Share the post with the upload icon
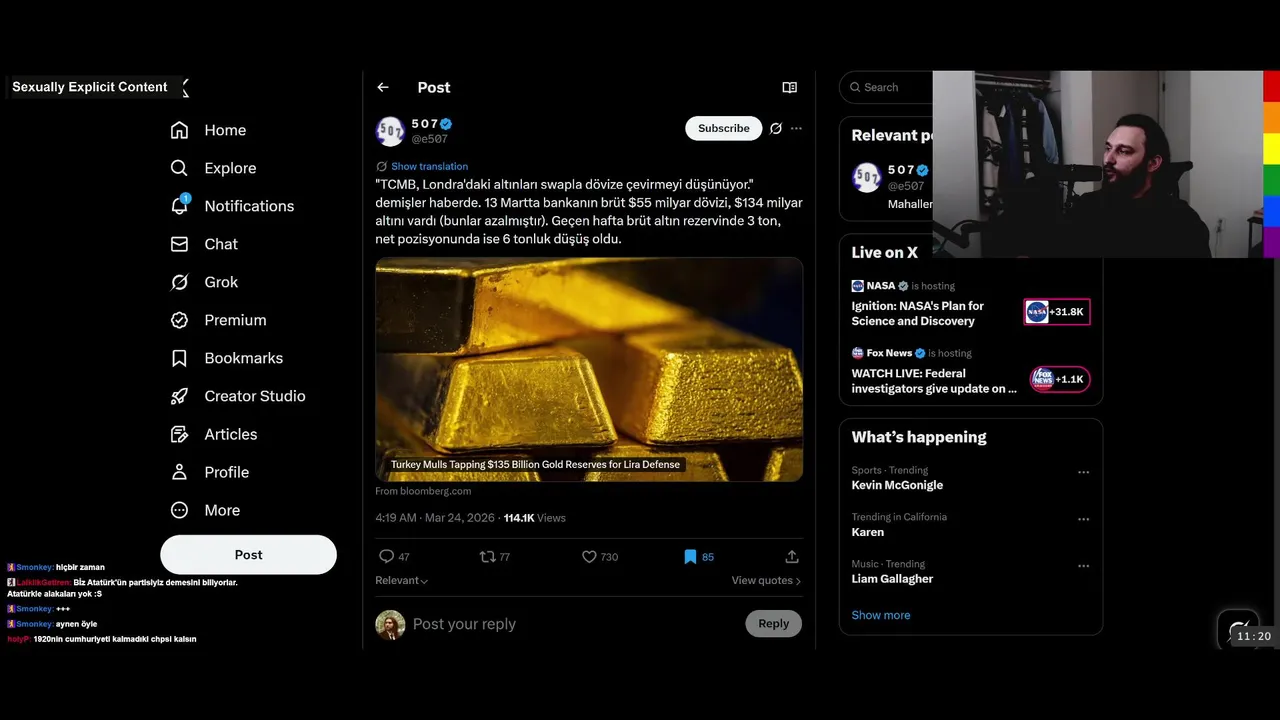Viewport: 1280px width, 720px height. tap(791, 557)
